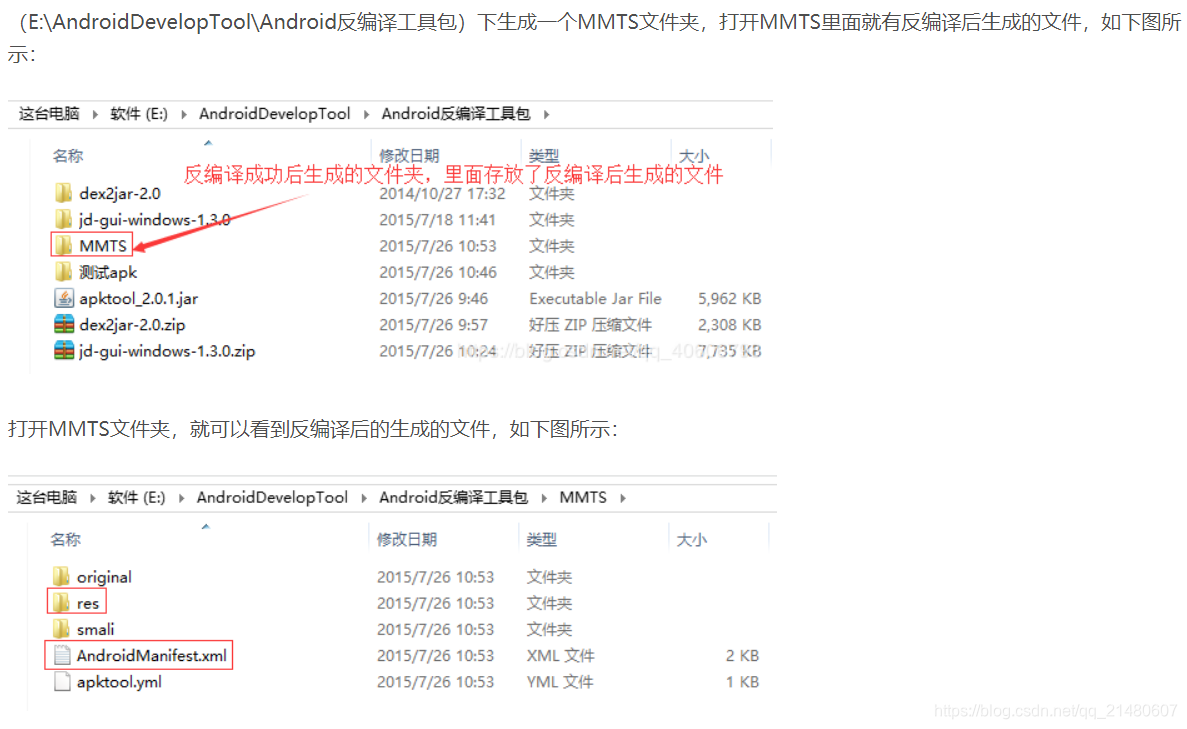The width and height of the screenshot is (1187, 729).
Task: Expand arrow after Android反编译工具包 in upper address bar
Action: 546,114
